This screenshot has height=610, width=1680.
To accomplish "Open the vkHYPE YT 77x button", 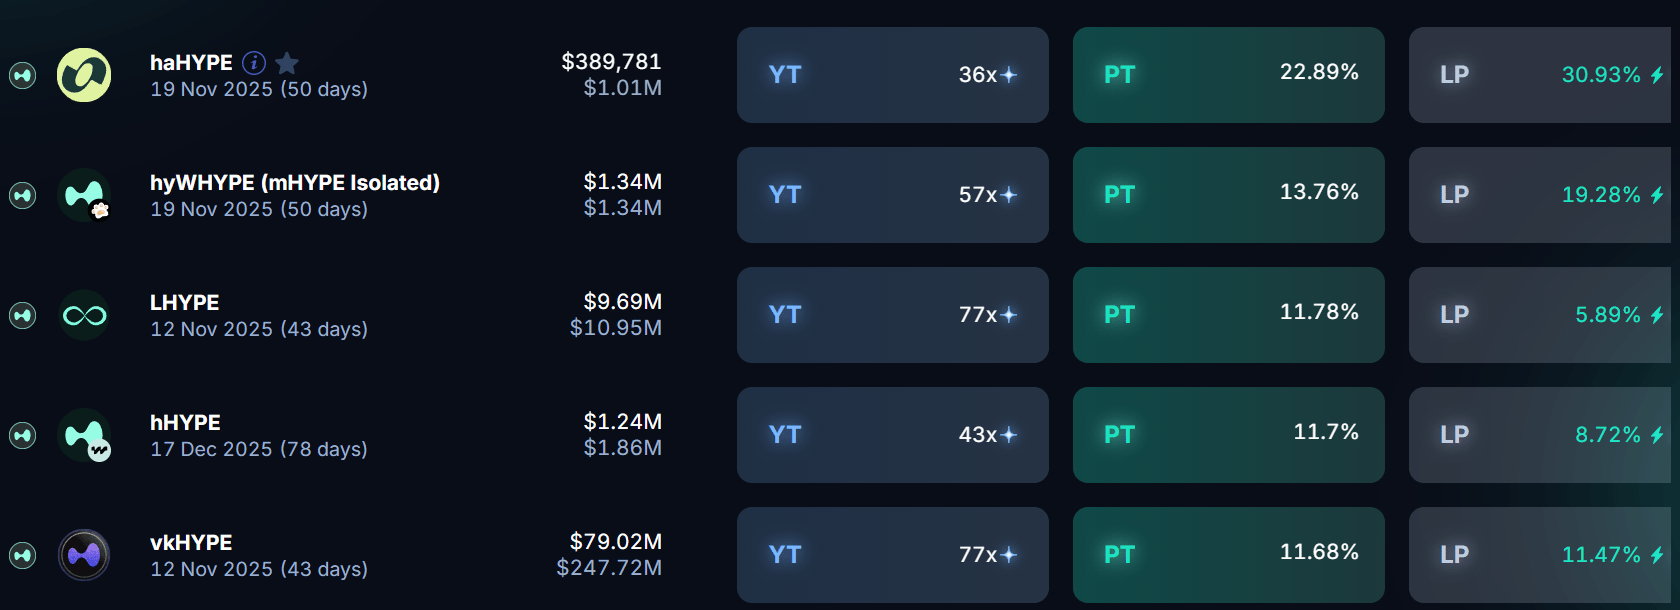I will click(x=892, y=555).
